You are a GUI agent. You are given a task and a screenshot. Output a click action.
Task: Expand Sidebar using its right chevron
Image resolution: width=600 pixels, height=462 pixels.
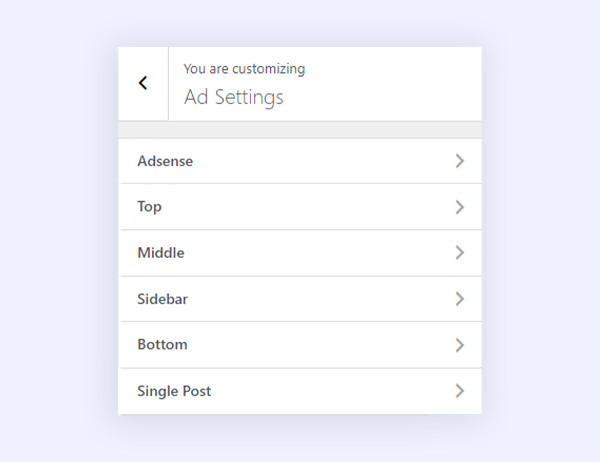coord(460,299)
